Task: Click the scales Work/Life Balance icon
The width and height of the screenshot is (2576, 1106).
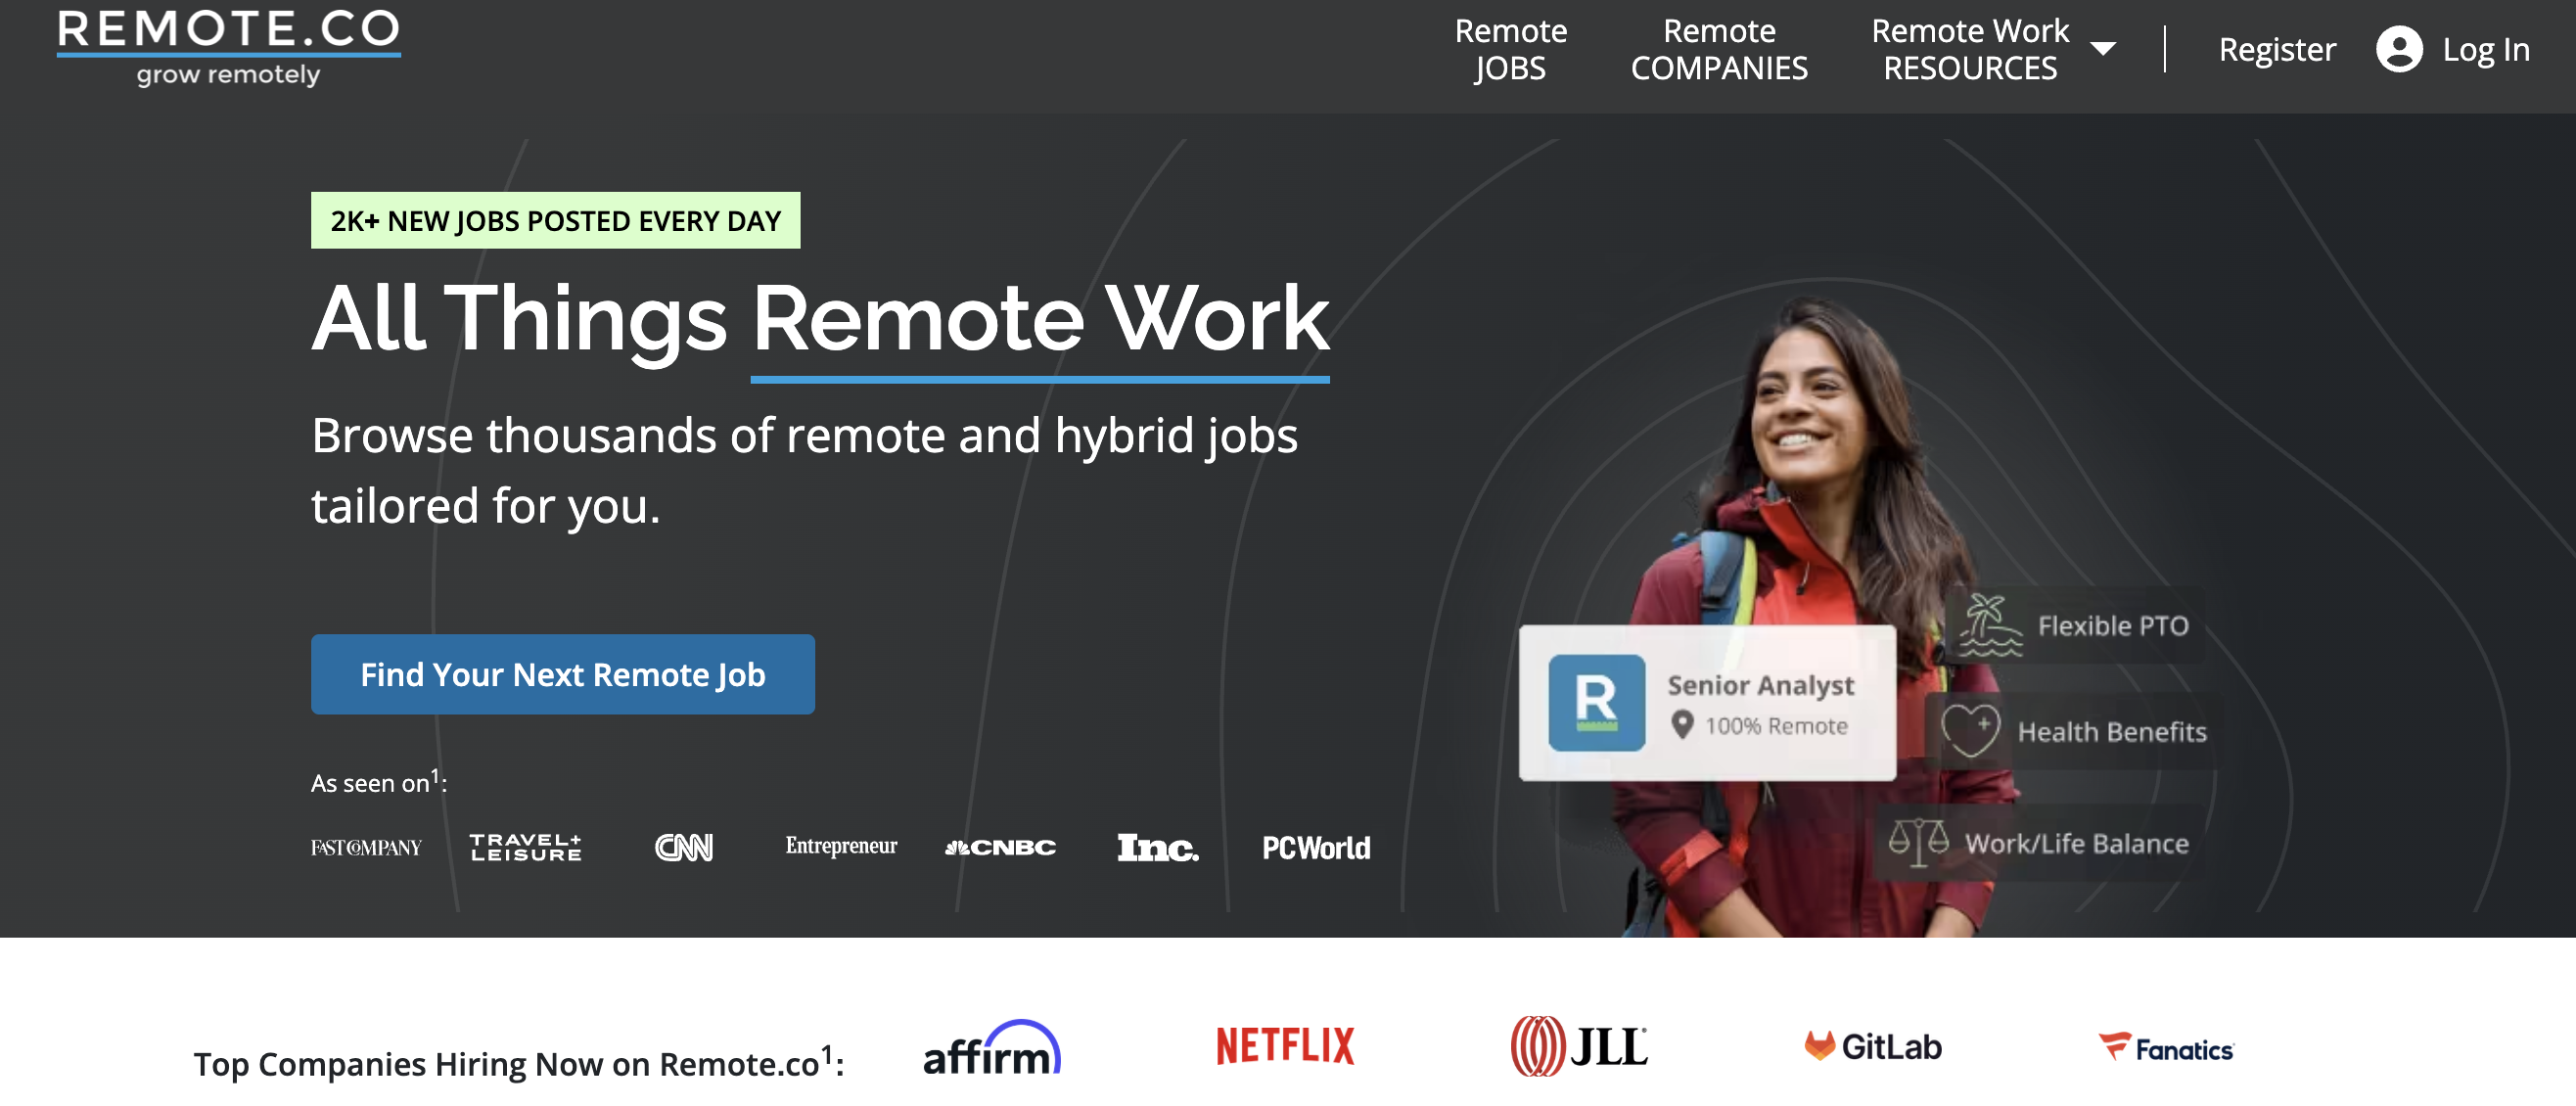Action: [1917, 842]
